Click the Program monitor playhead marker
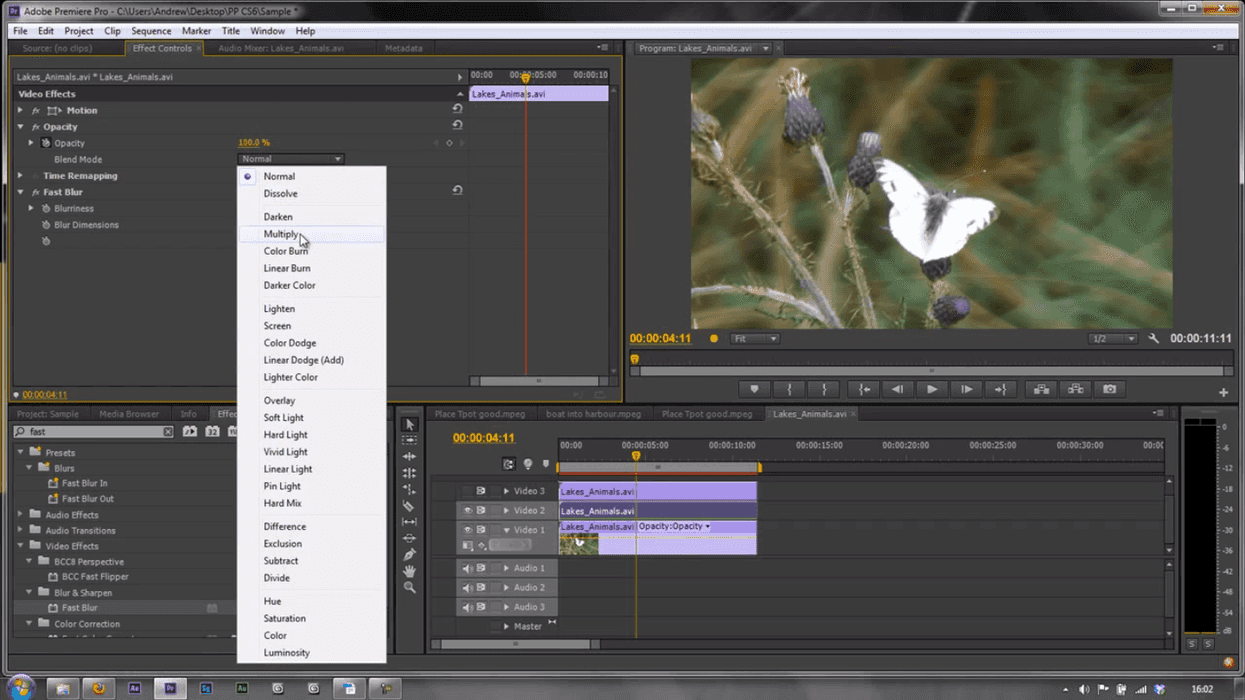 634,359
